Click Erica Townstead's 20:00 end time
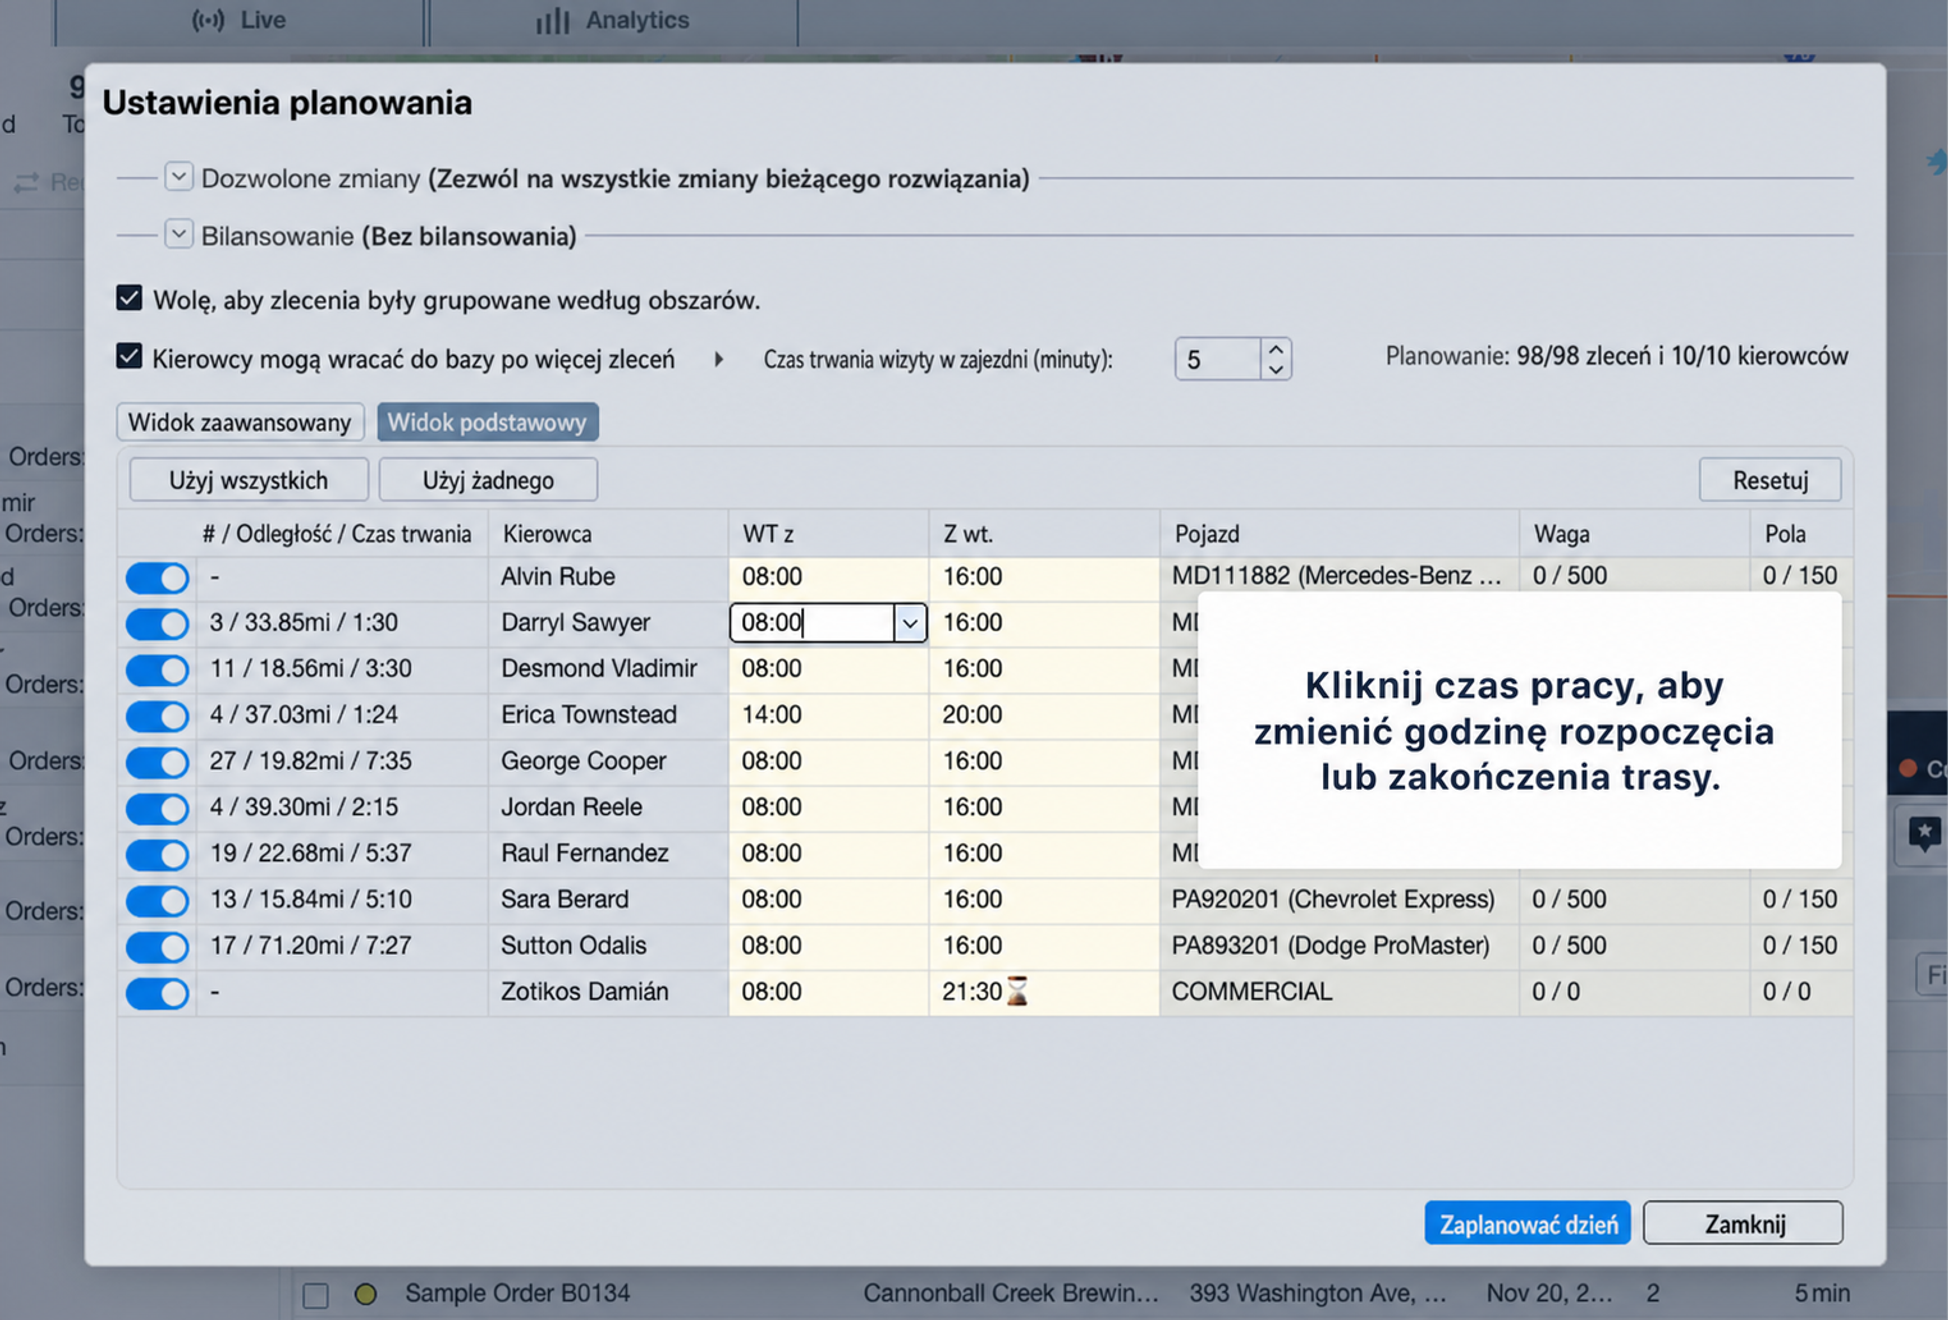The image size is (1948, 1320). pyautogui.click(x=1044, y=715)
